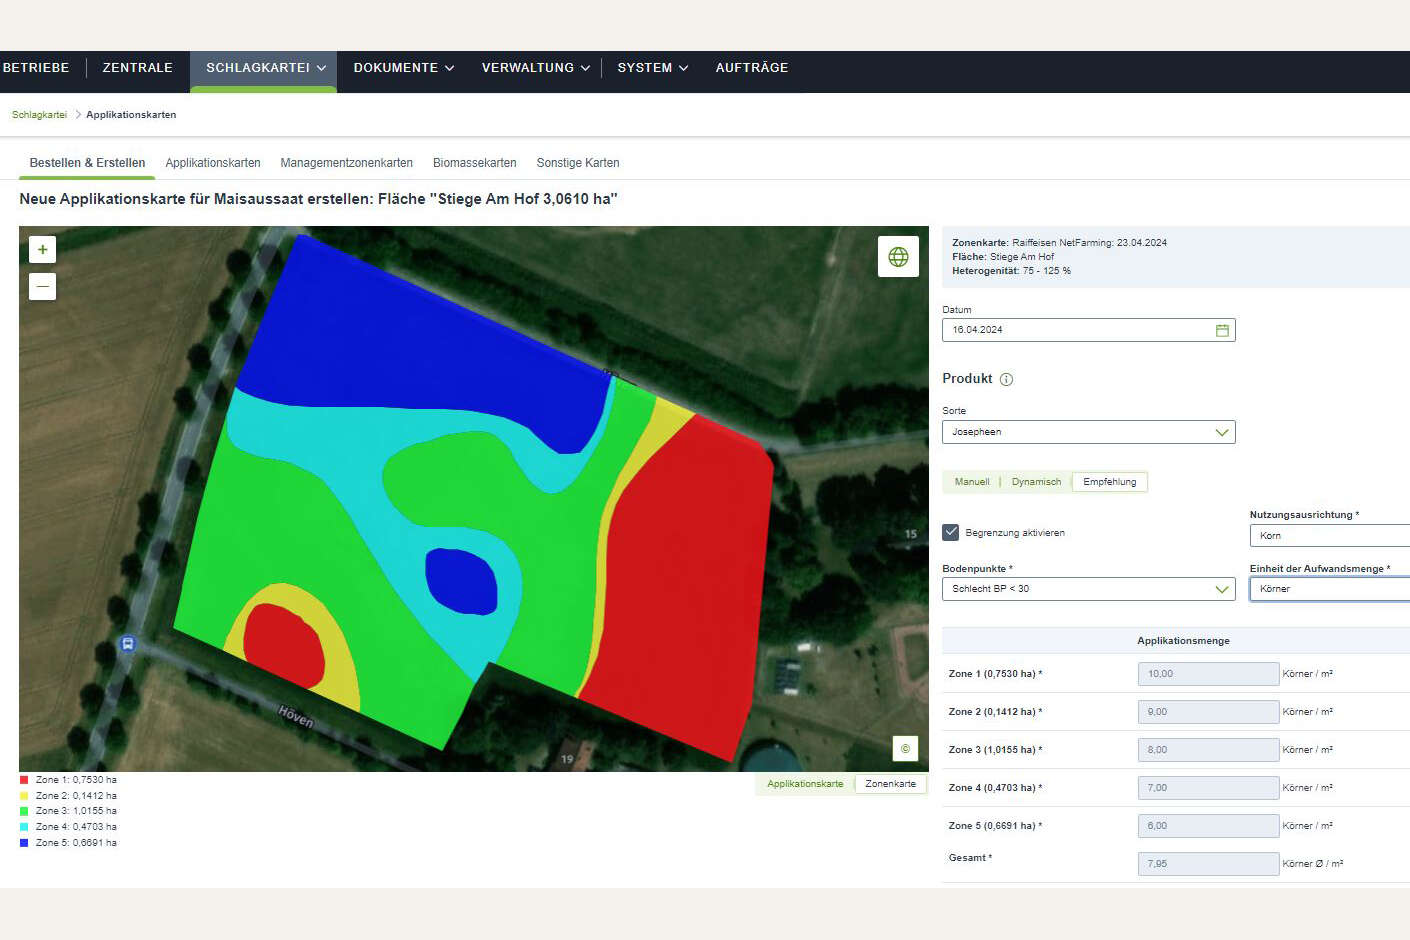
Task: Expand the Schlagkartei menu
Action: point(265,68)
